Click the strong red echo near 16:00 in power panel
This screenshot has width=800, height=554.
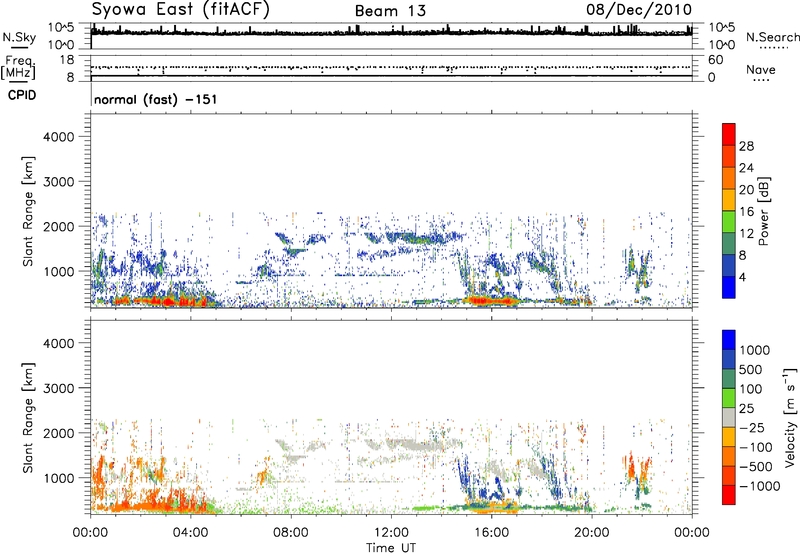click(x=491, y=300)
